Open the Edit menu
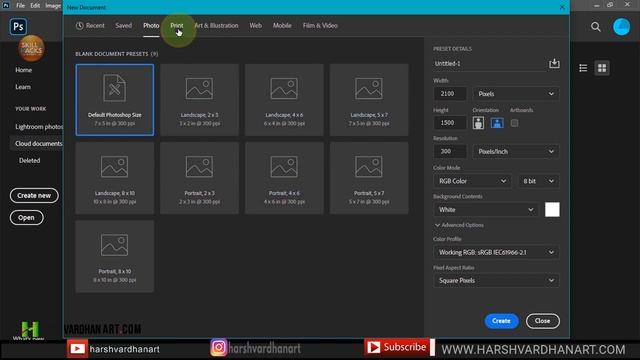The width and height of the screenshot is (640, 360). click(x=35, y=6)
